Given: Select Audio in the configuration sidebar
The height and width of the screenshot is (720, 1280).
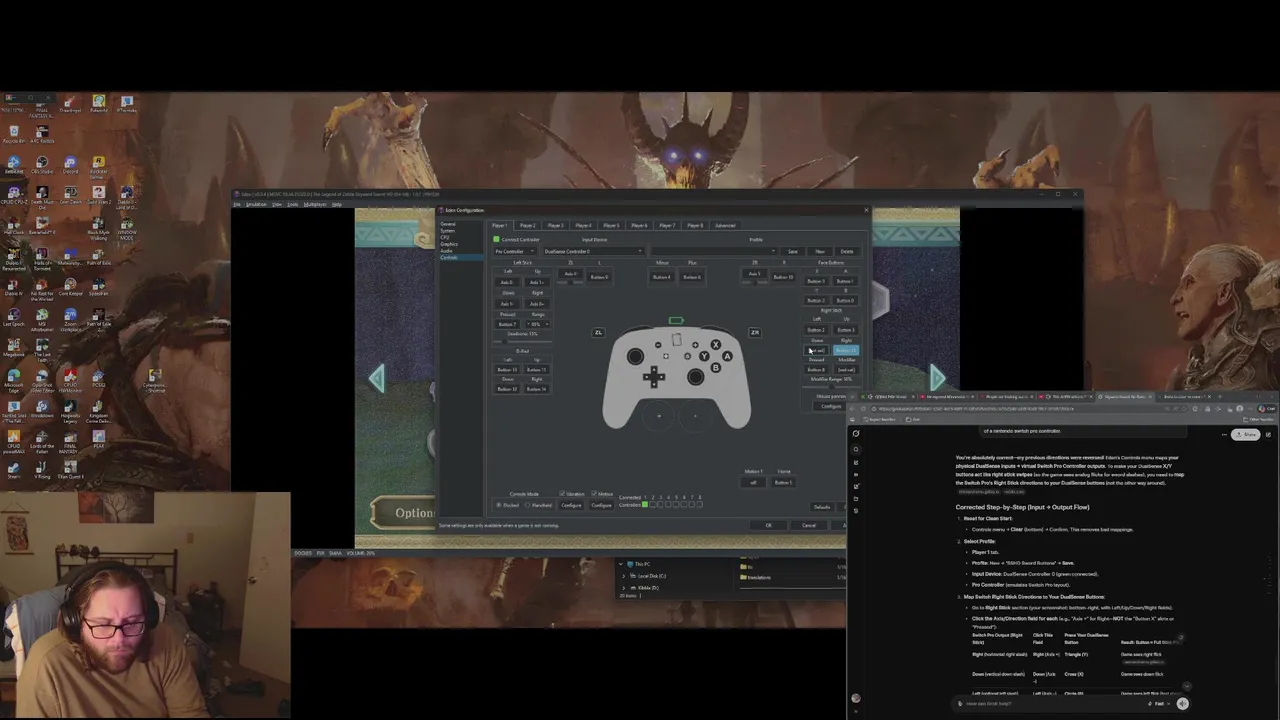Looking at the screenshot, I should coord(446,250).
